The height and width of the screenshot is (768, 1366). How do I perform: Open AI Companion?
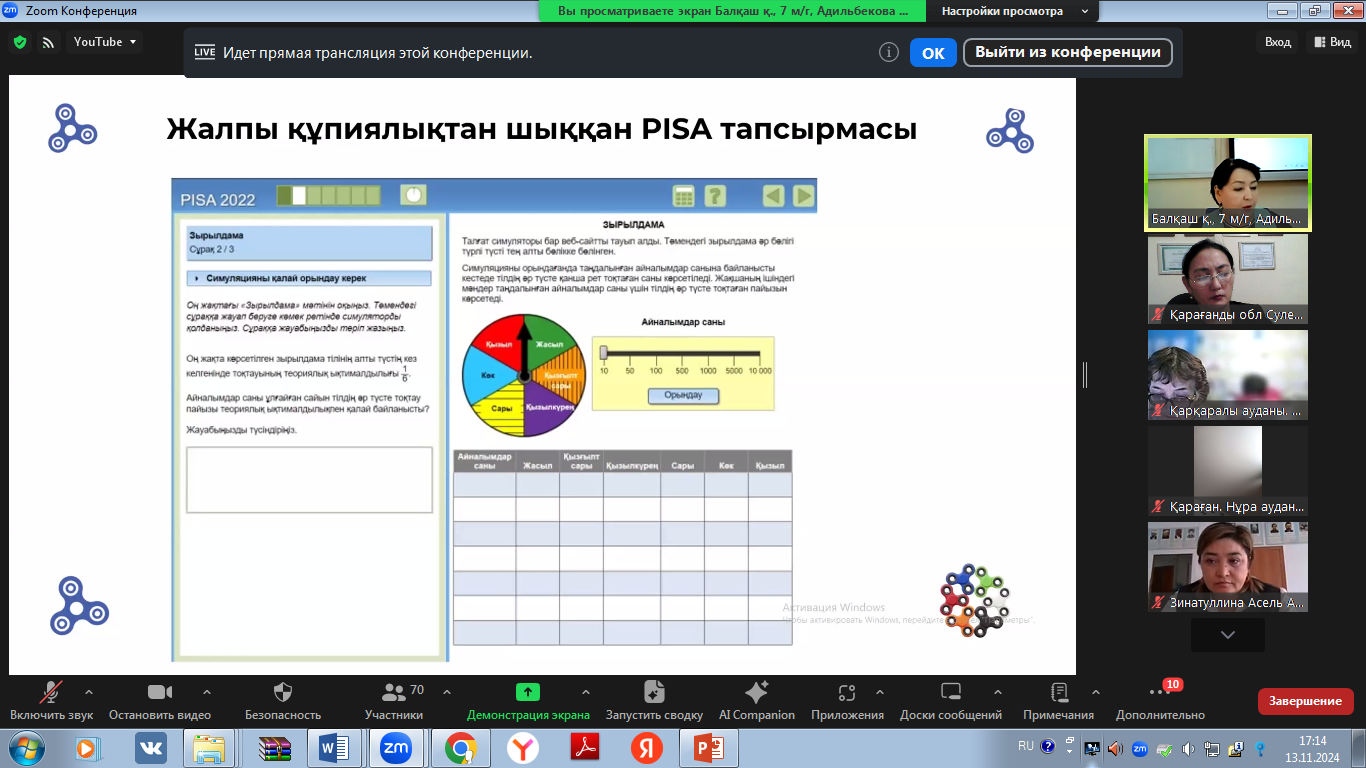click(756, 693)
